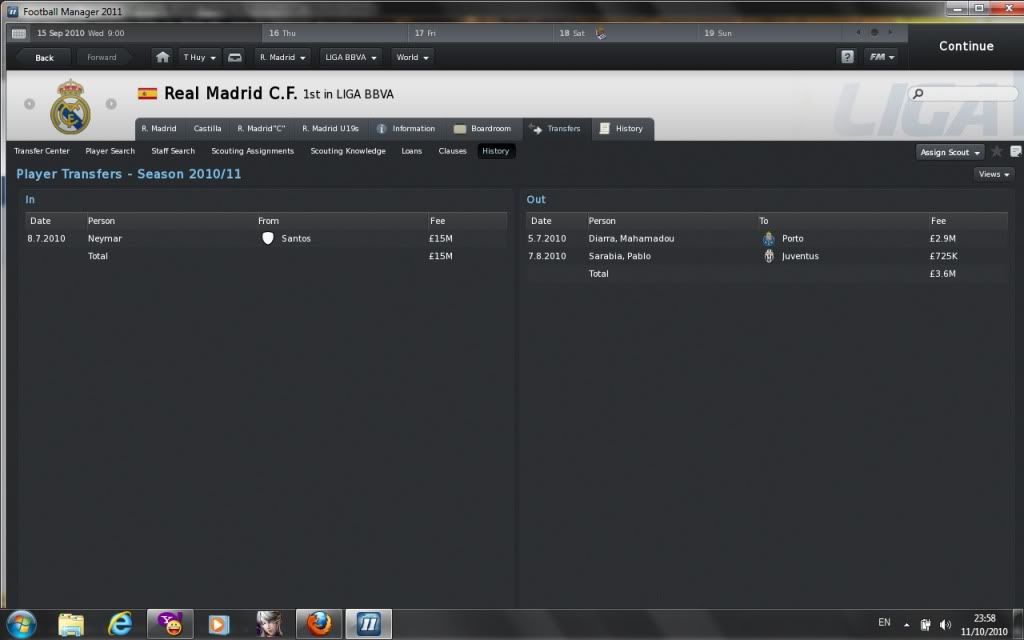
Task: Open the inbox icon beside T Huy
Action: 234,57
